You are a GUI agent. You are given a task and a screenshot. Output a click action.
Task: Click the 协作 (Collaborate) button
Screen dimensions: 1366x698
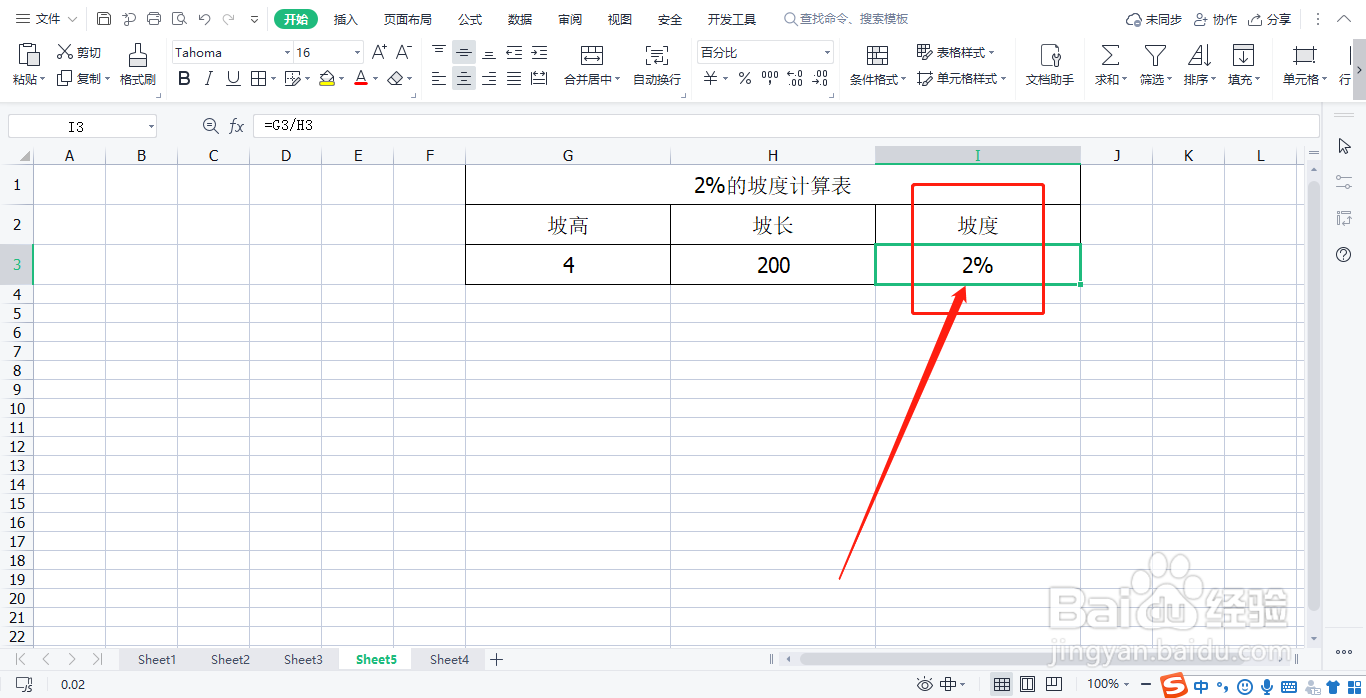point(1215,18)
